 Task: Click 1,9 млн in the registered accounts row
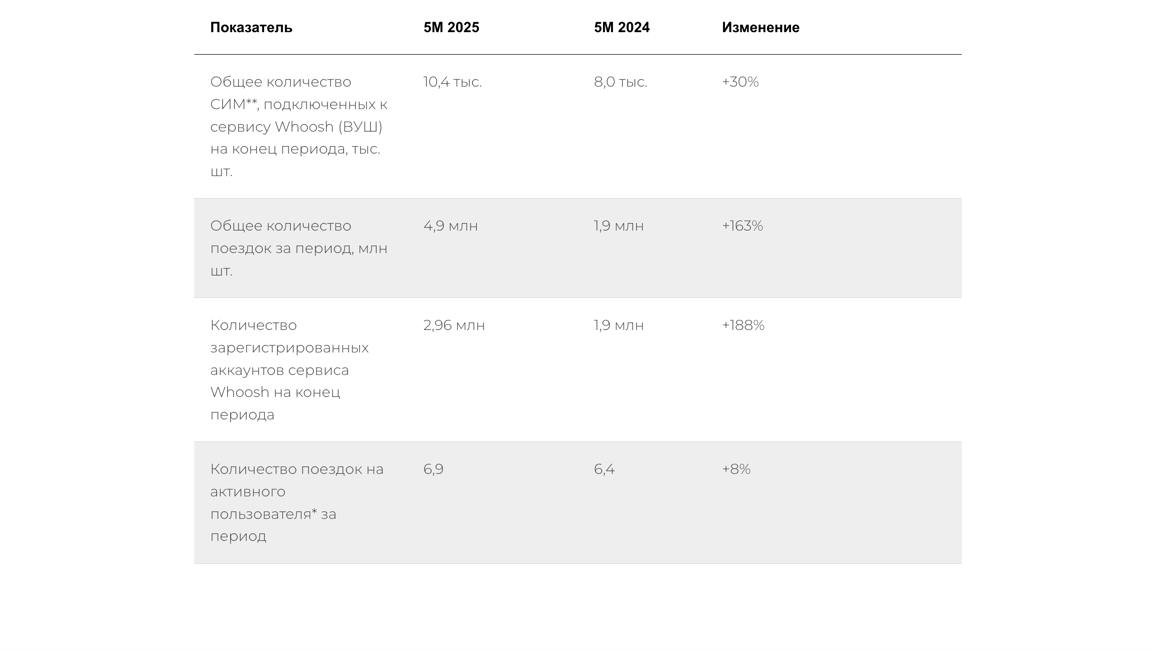tap(618, 325)
